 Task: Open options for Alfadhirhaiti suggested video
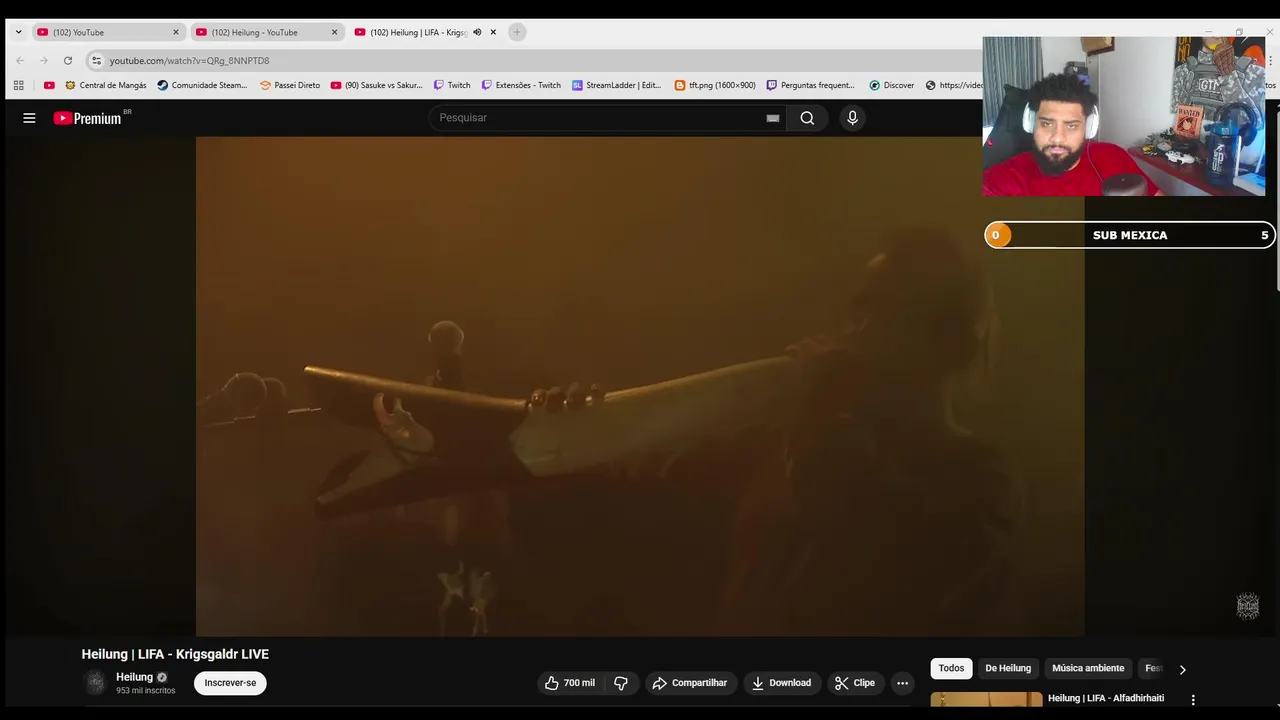[x=1192, y=700]
